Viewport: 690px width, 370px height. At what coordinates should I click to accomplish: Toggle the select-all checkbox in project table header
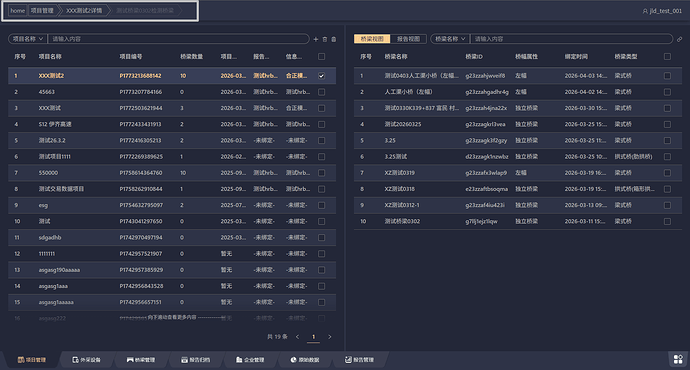pos(322,57)
